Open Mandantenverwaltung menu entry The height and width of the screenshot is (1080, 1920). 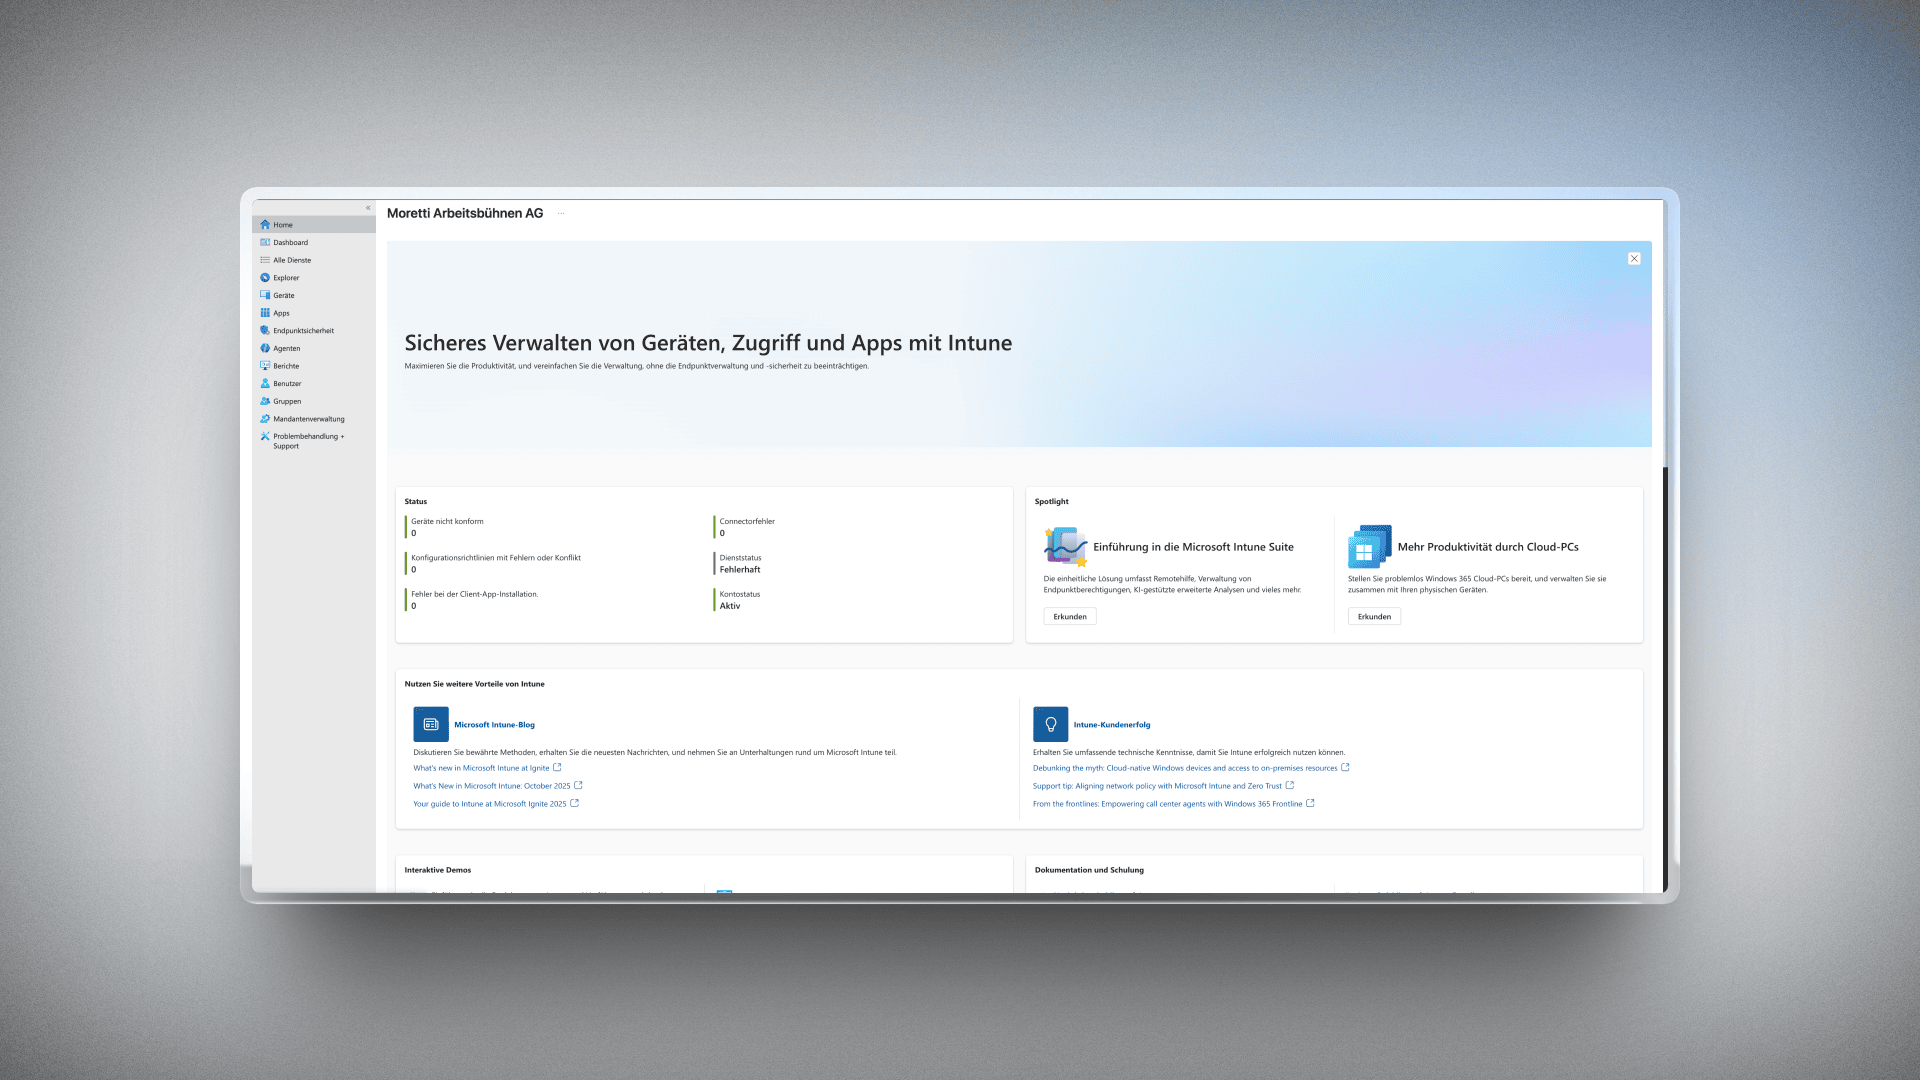point(308,419)
